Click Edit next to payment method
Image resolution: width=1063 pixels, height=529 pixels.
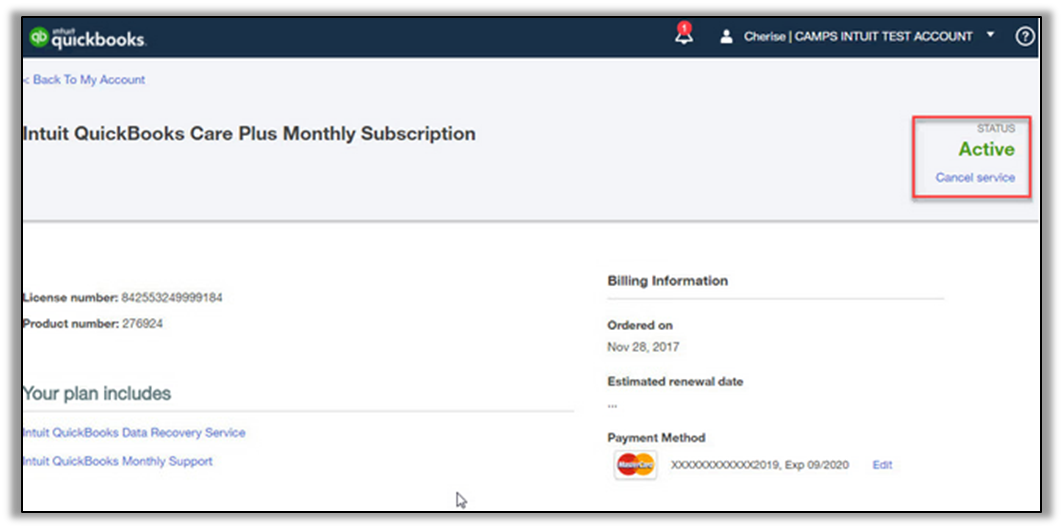coord(882,465)
